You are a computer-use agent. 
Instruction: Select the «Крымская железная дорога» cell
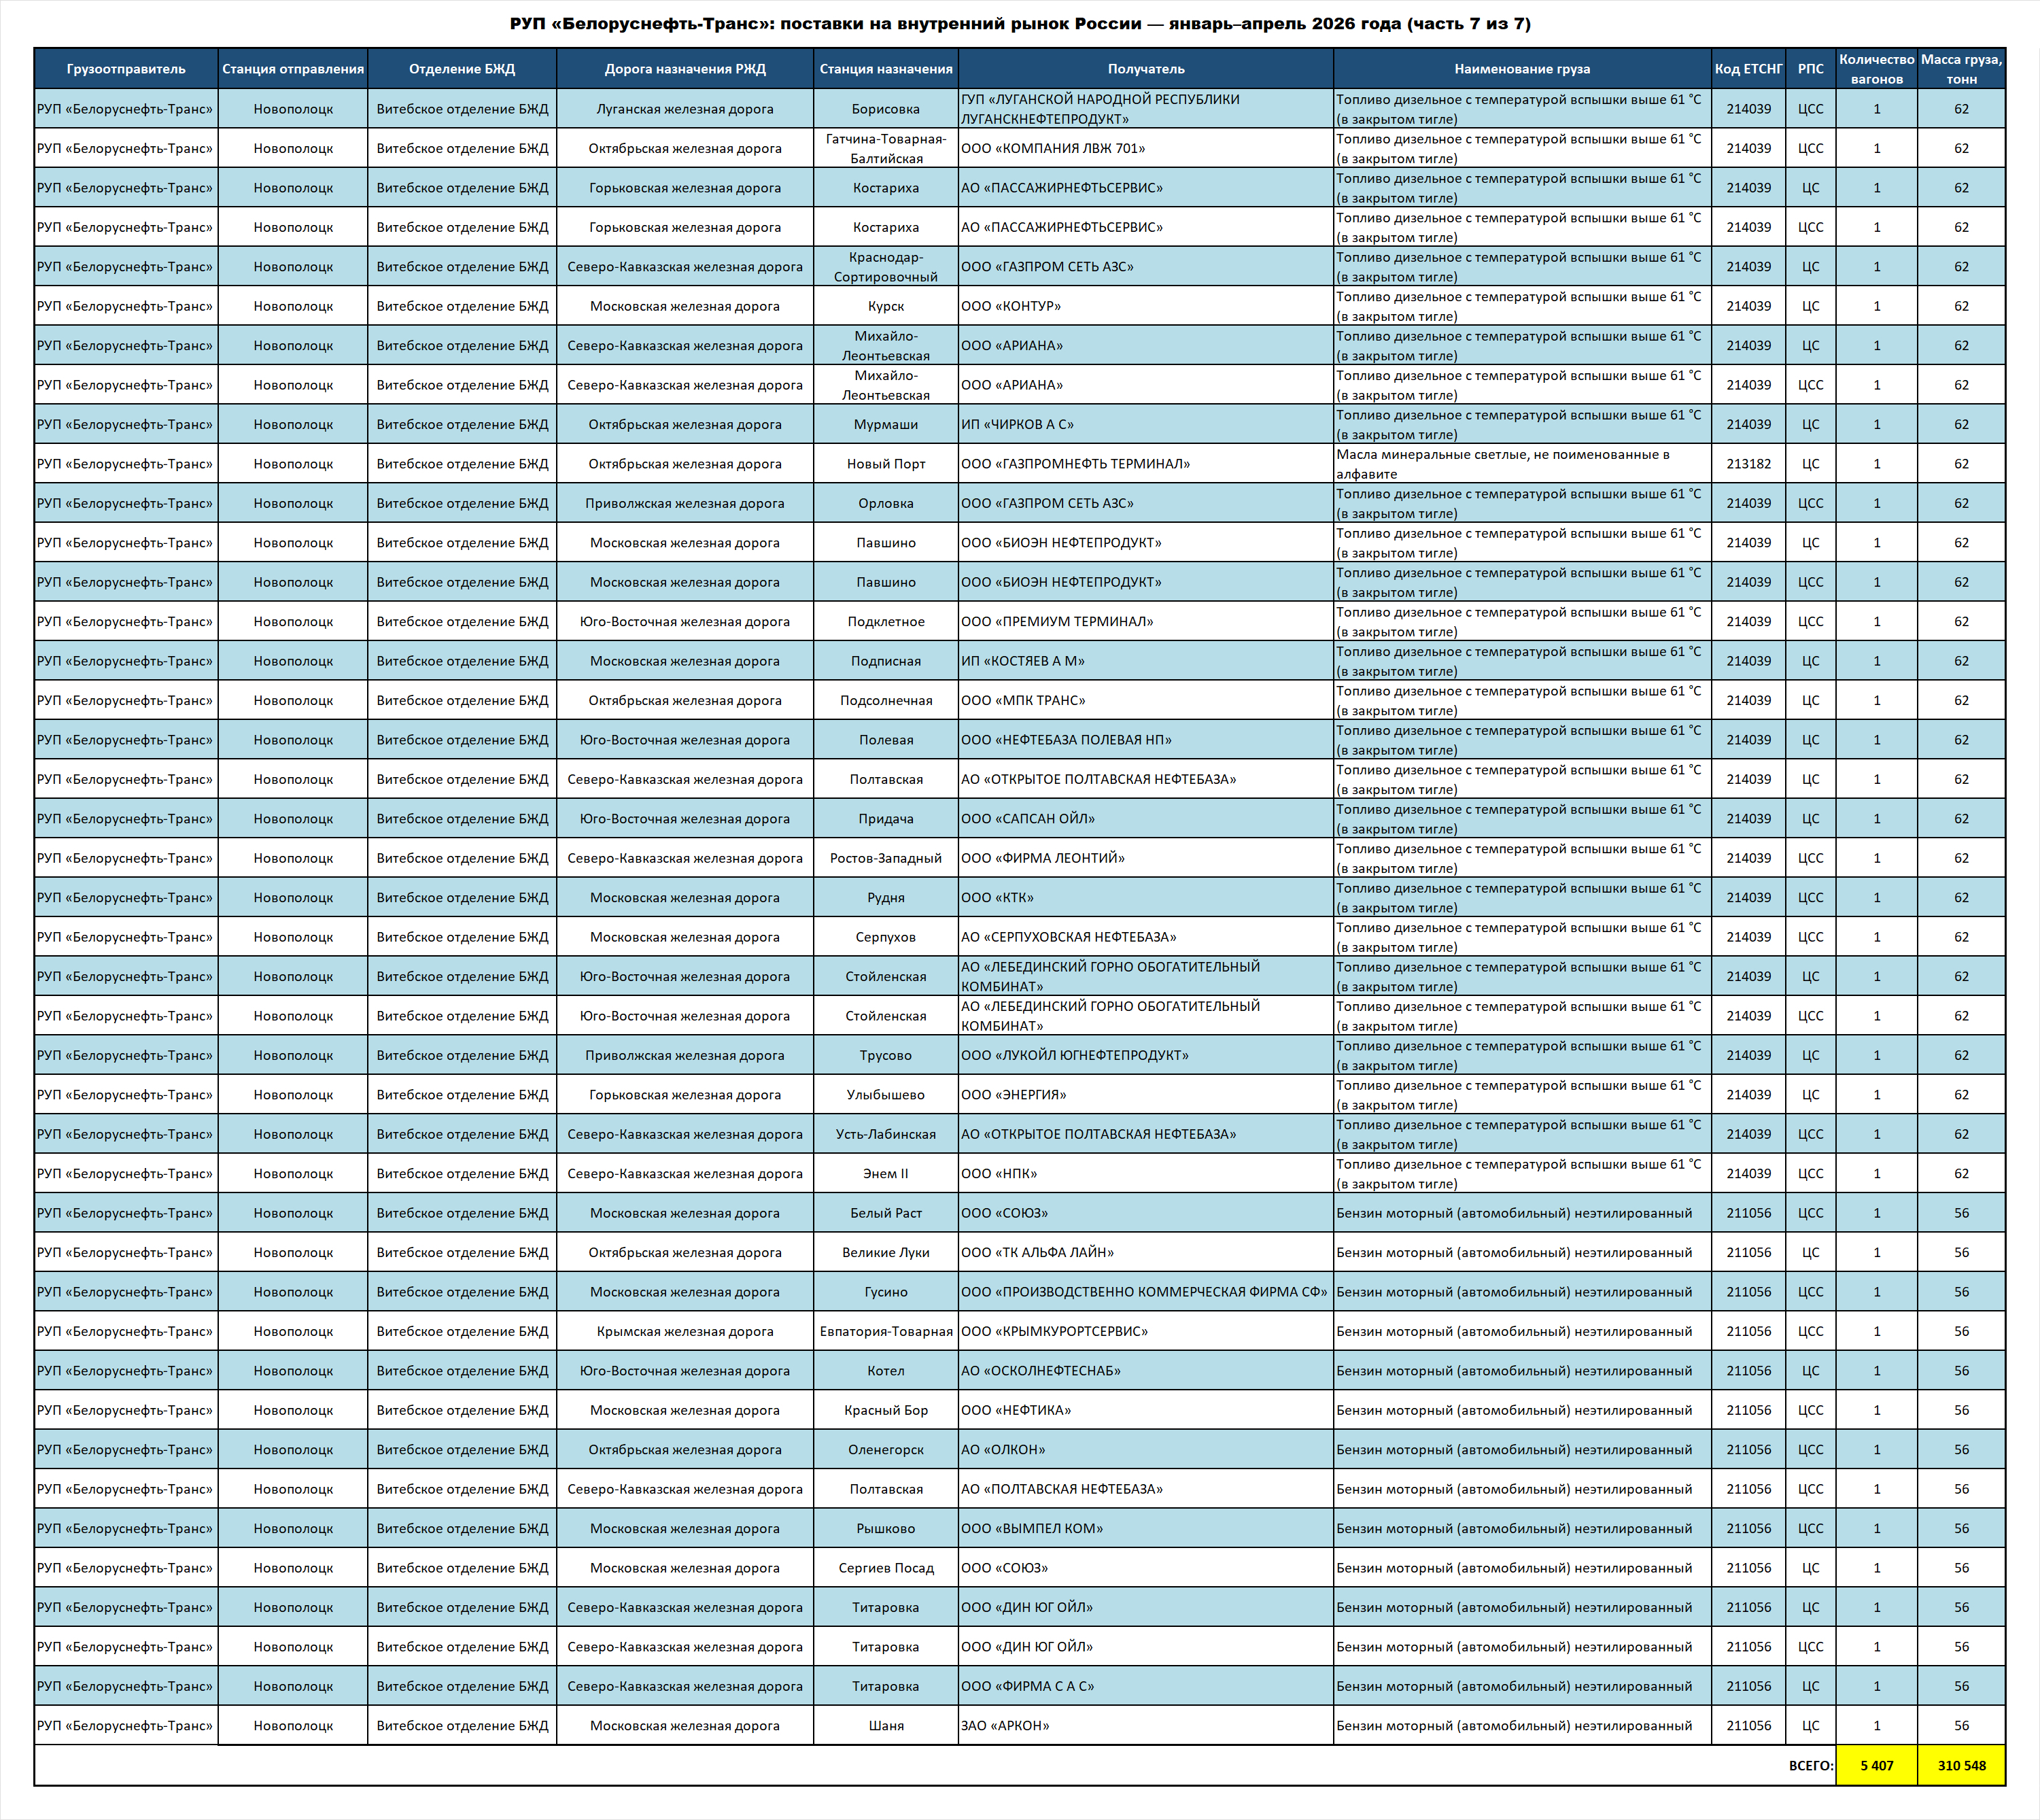click(685, 1331)
